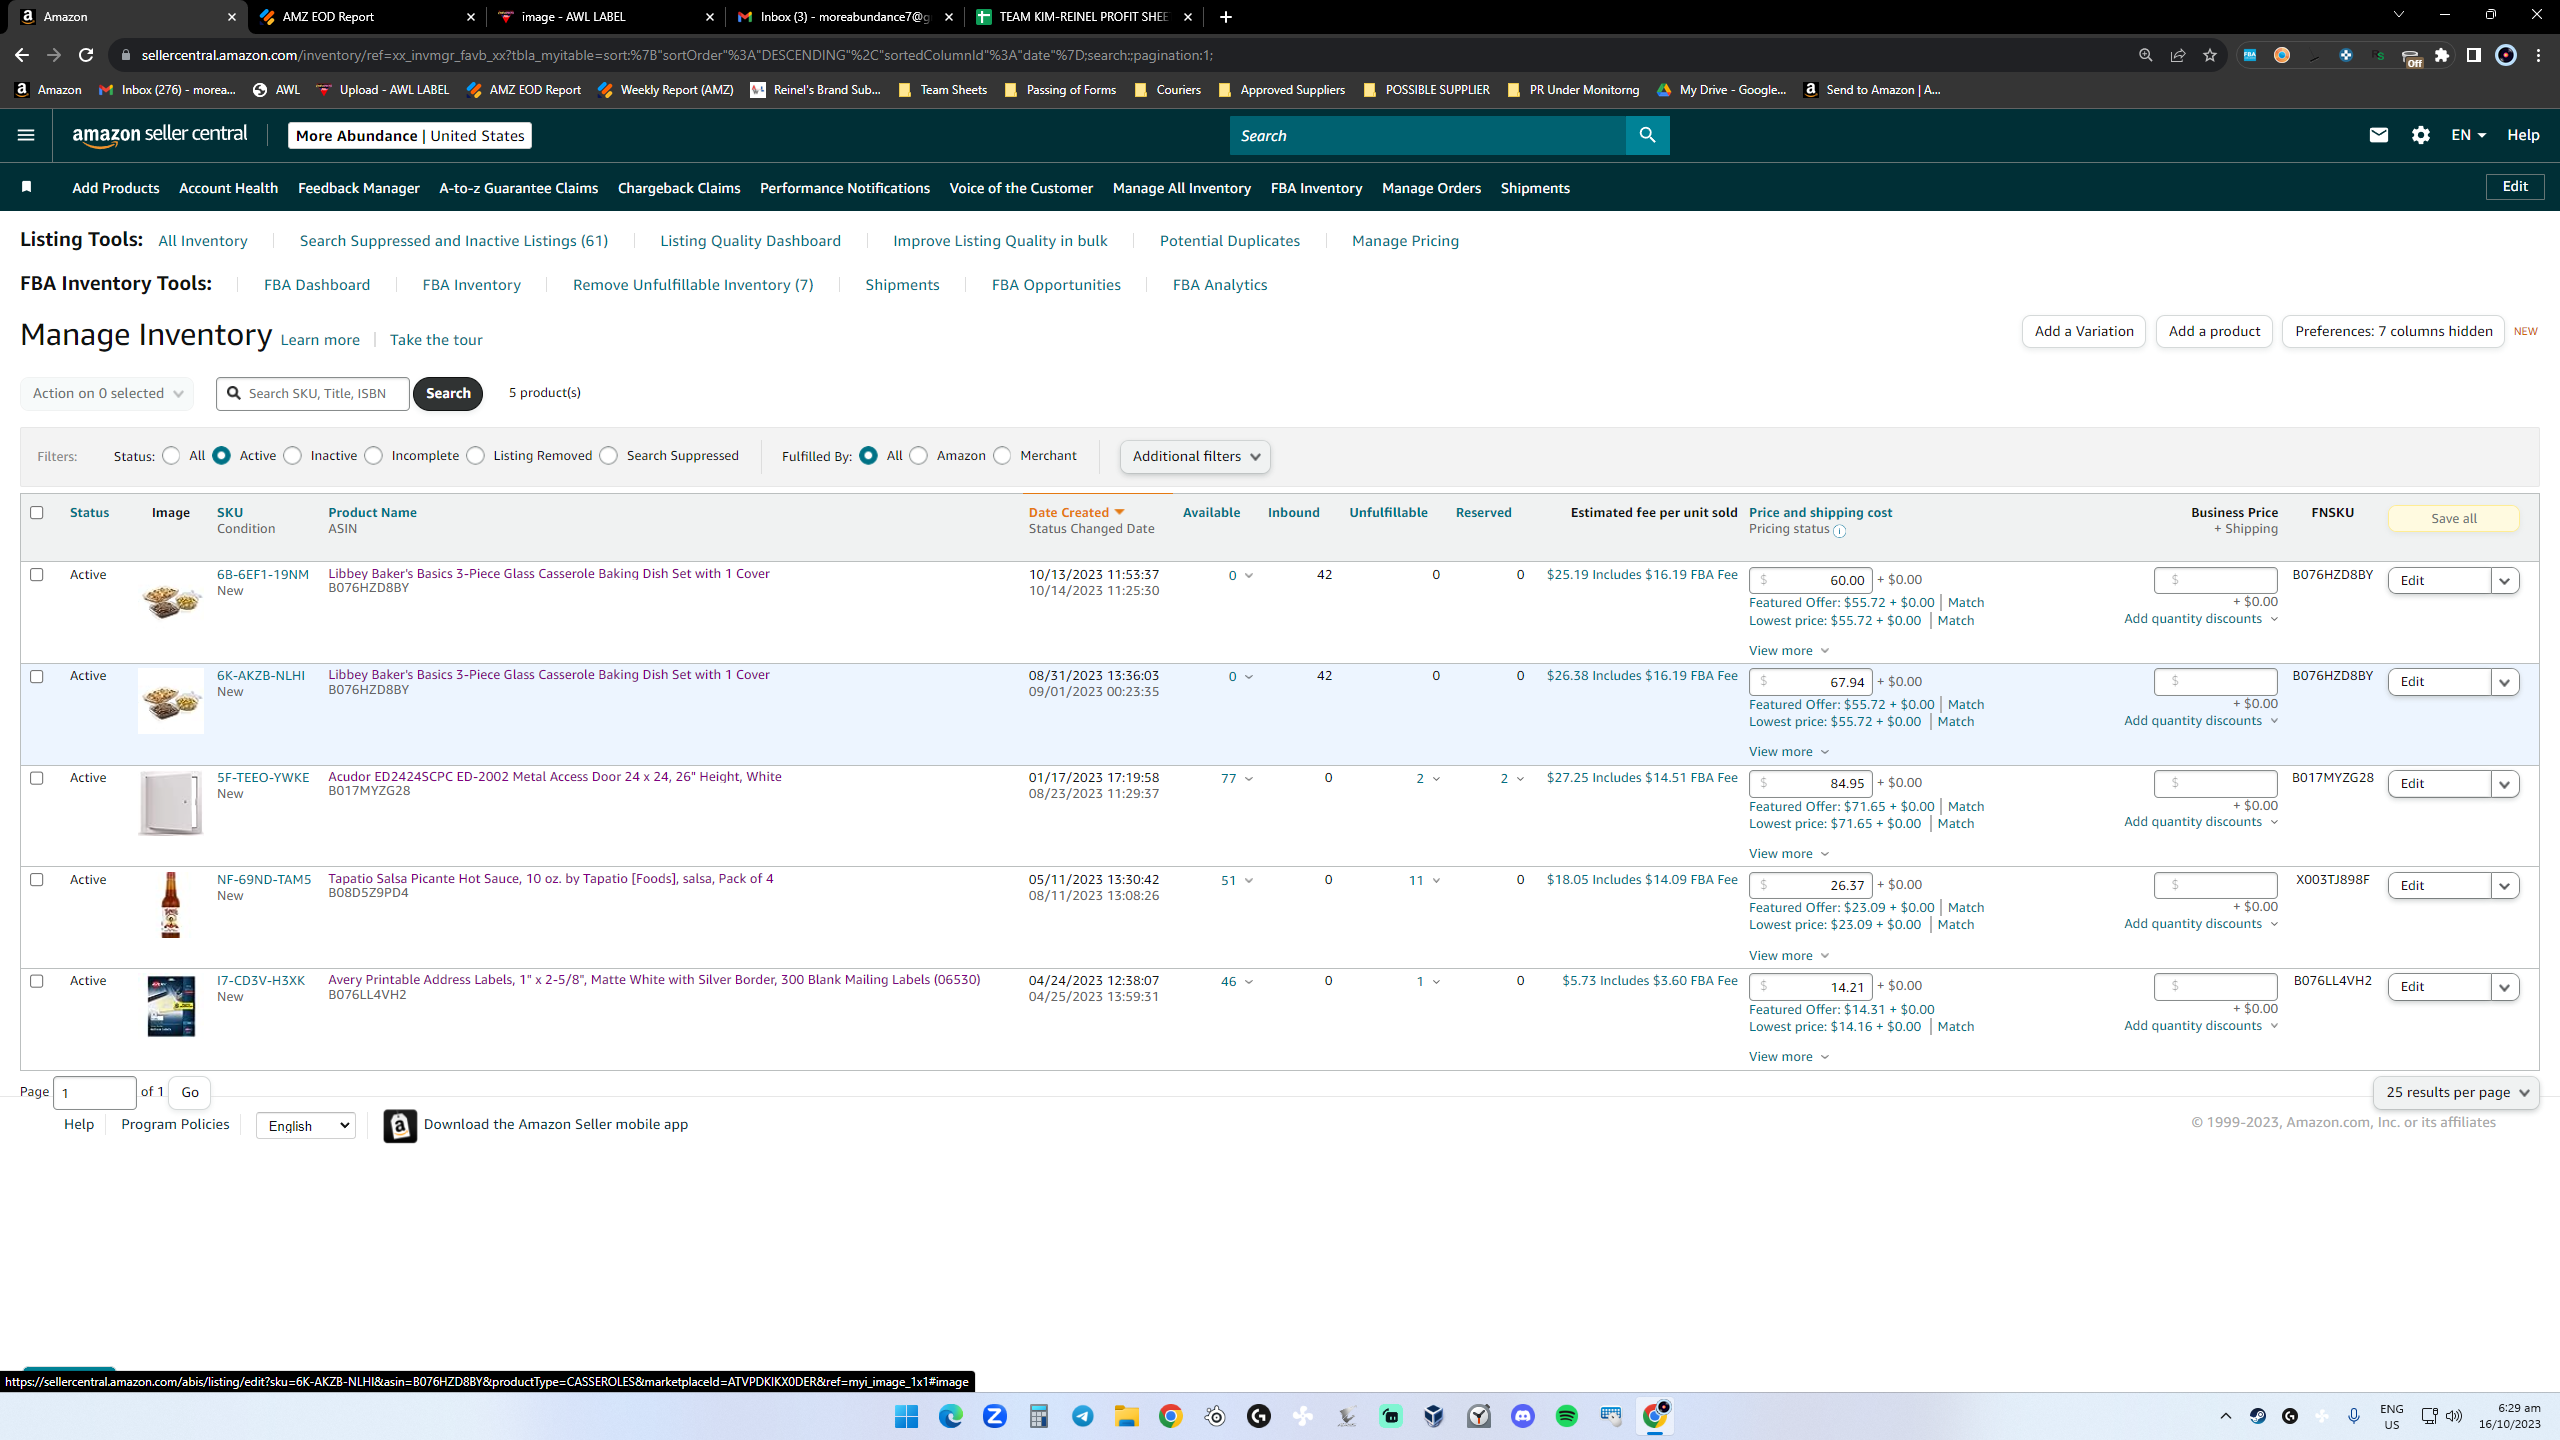Bookmark this page with the star icon
2560x1440 pixels.
(x=2210, y=55)
